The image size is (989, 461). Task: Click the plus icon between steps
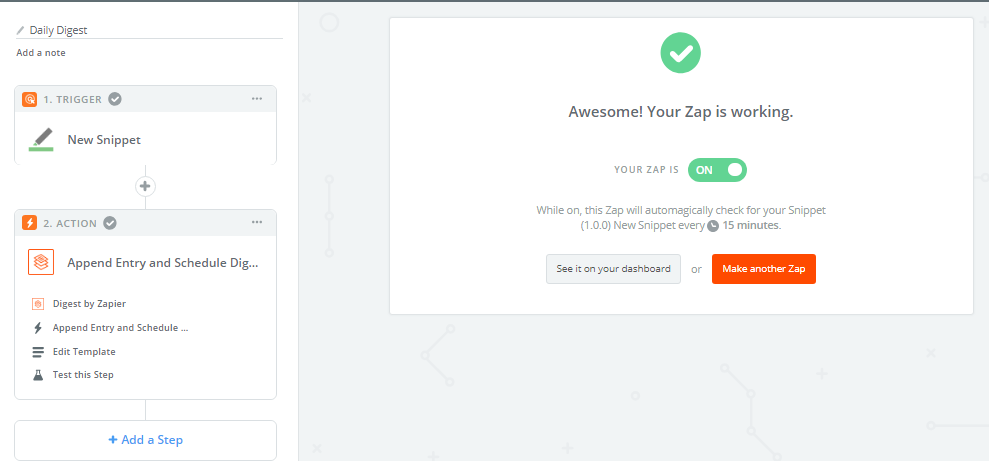coord(145,186)
